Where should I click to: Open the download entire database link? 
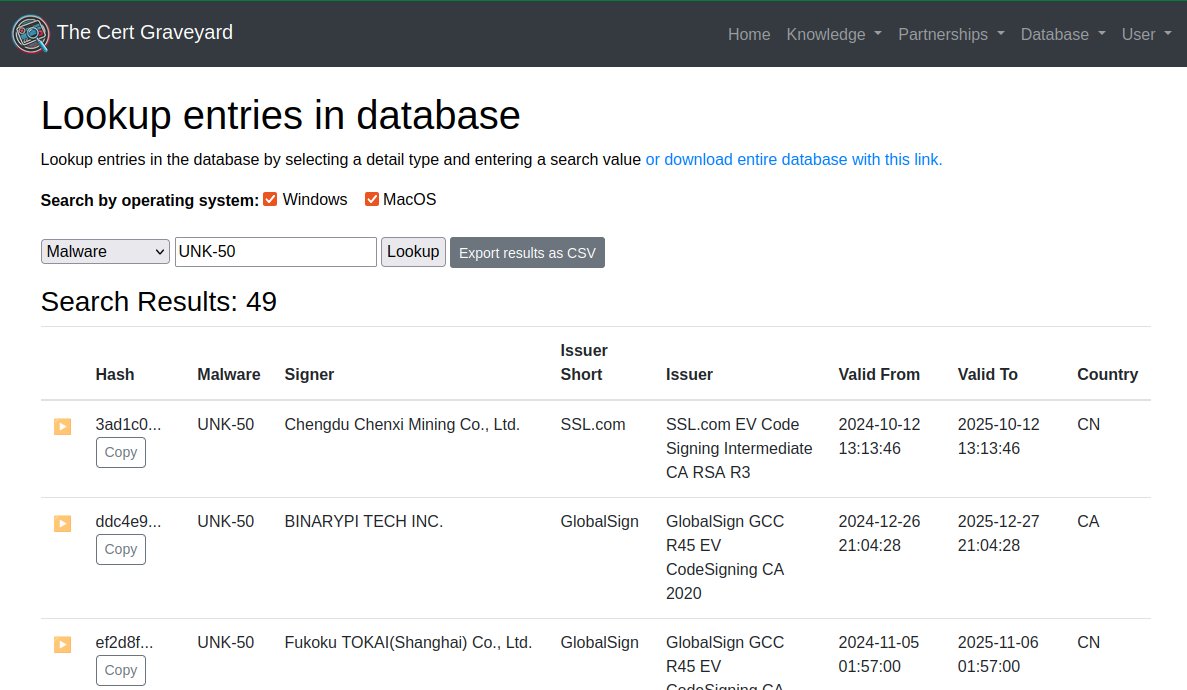pyautogui.click(x=793, y=159)
